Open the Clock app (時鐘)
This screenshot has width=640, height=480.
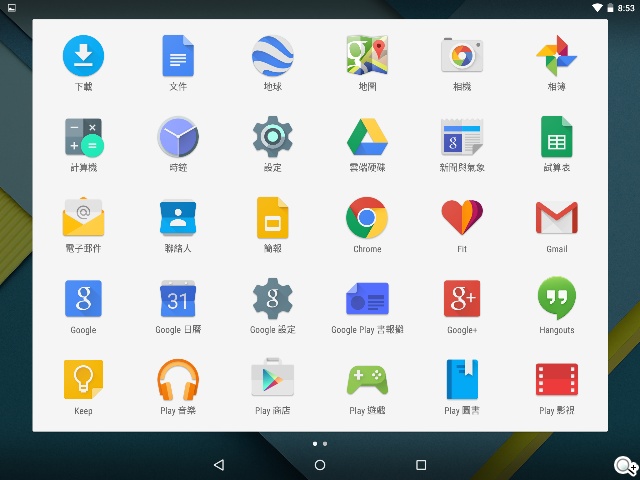pyautogui.click(x=178, y=137)
